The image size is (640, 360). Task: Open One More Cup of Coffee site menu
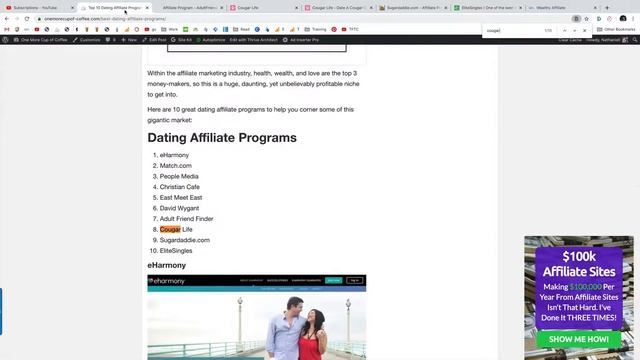point(40,40)
